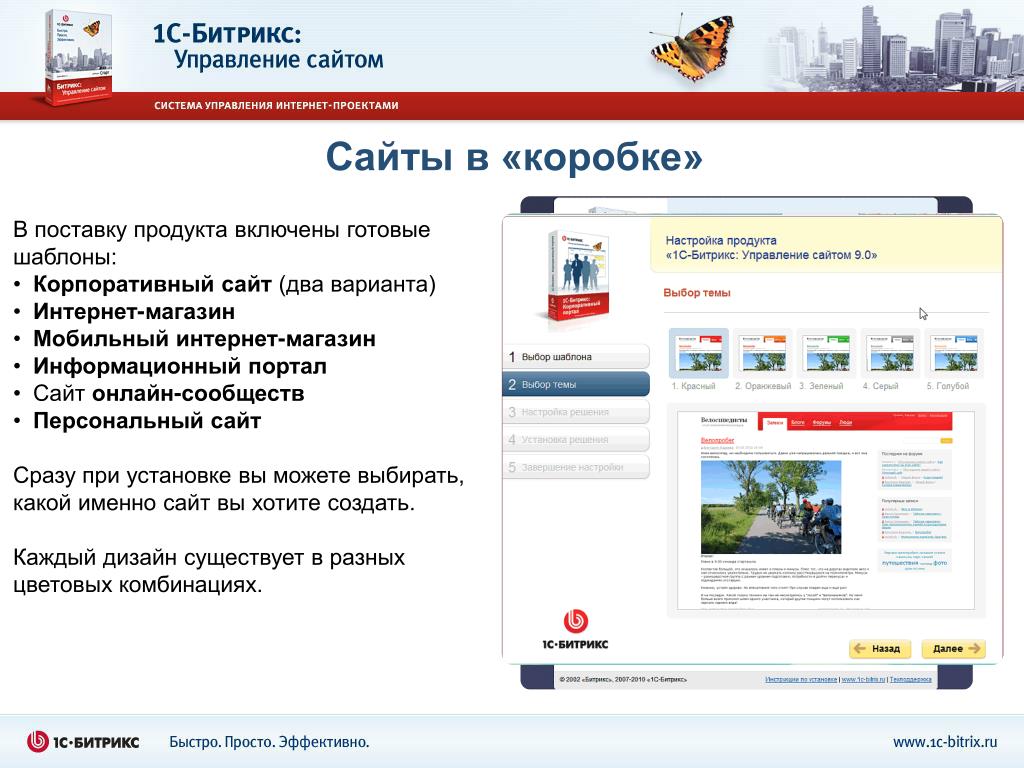This screenshot has height=768, width=1024.
Task: Click the 'Выбор темы' section heading
Action: pyautogui.click(x=697, y=293)
